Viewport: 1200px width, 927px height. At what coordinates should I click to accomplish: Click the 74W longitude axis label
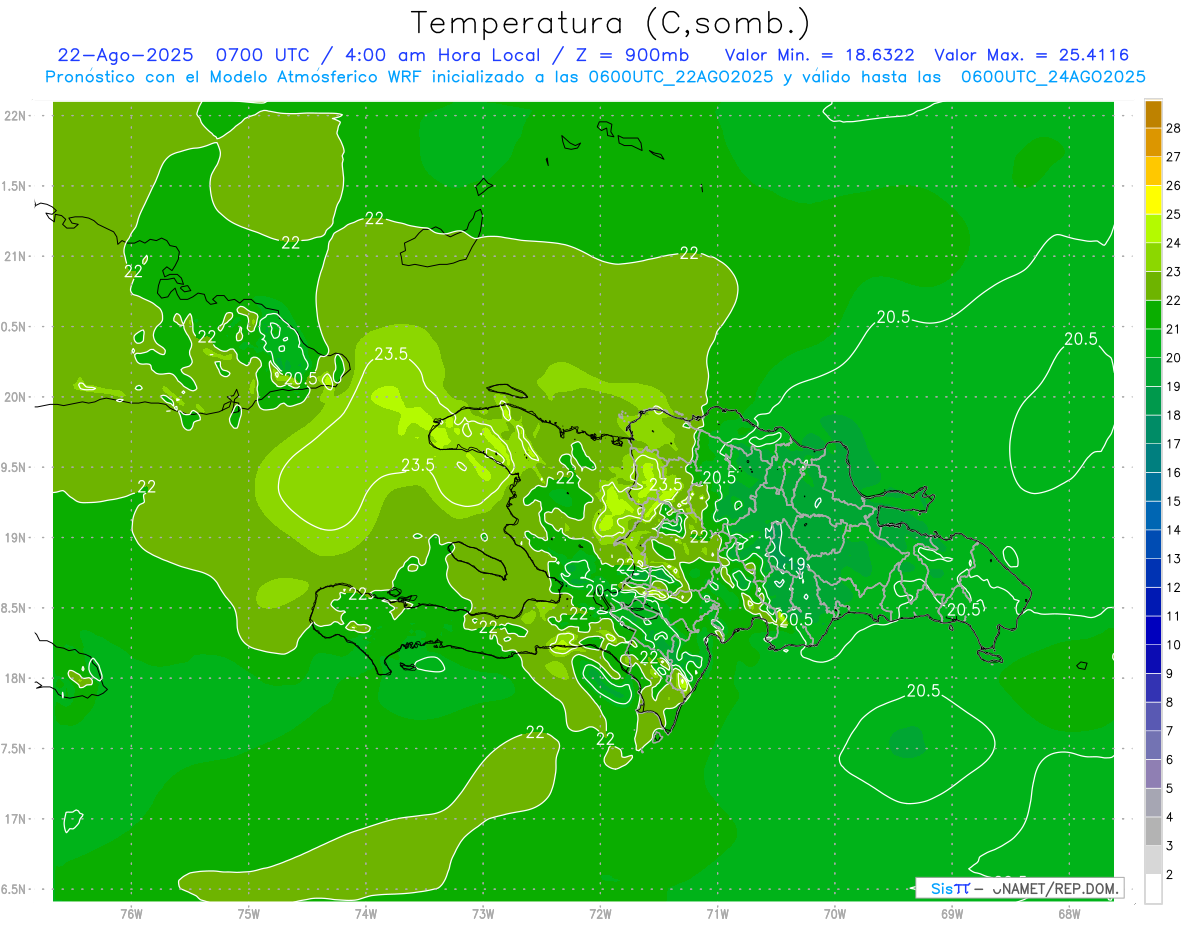[x=366, y=914]
